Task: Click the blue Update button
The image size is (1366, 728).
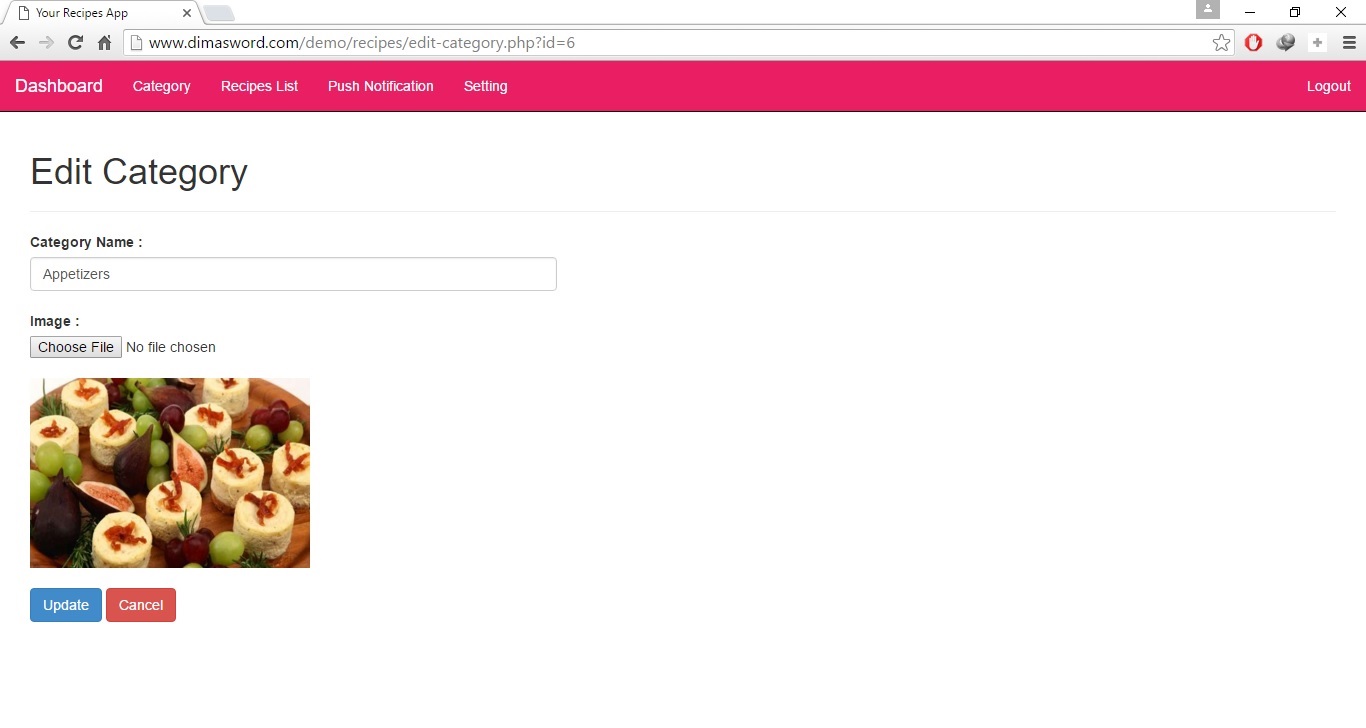Action: pos(66,605)
